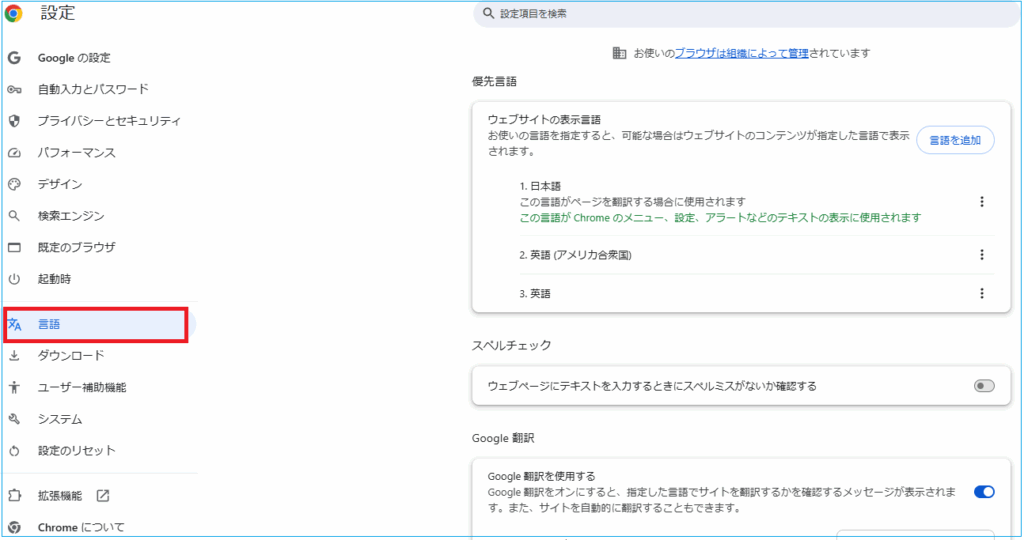The image size is (1024, 540).
Task: Open the three-dot menu for 英語 (アメリカ合衆国)
Action: [982, 255]
